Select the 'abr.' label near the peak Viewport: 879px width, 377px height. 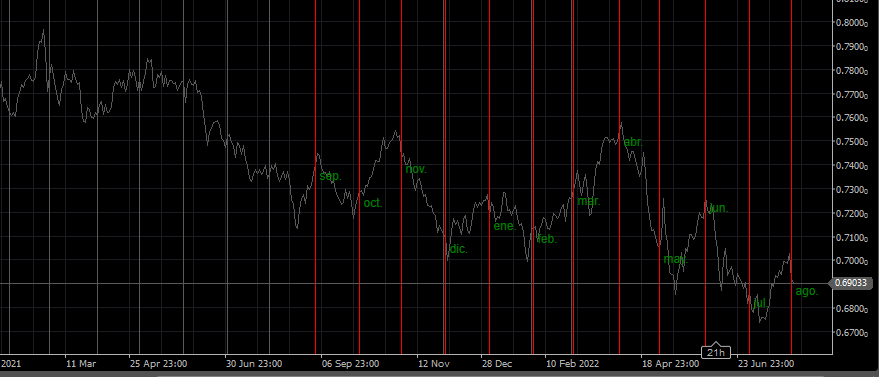(x=633, y=142)
